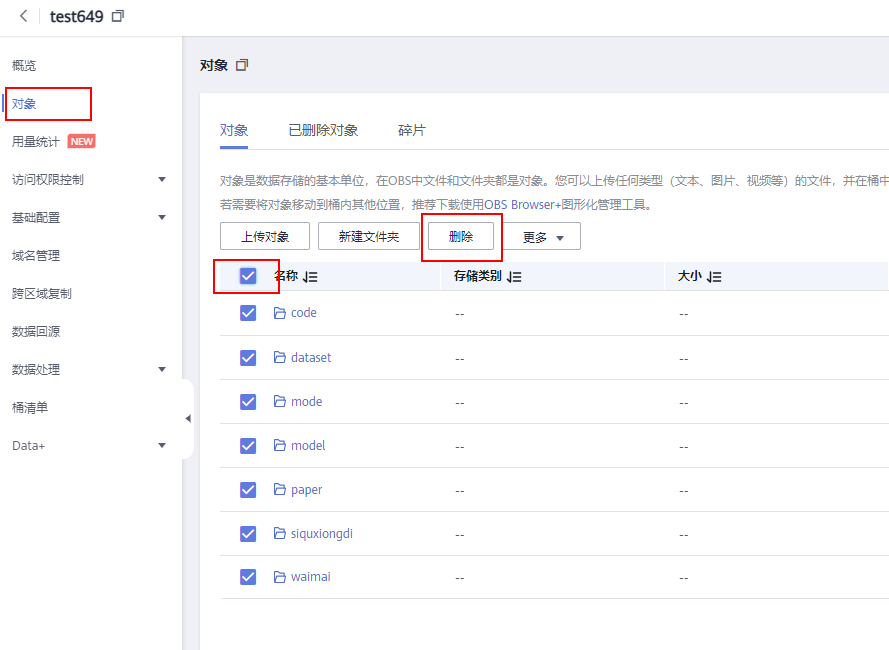
Task: Collapse the left sidebar with the arrow handle
Action: (188, 419)
